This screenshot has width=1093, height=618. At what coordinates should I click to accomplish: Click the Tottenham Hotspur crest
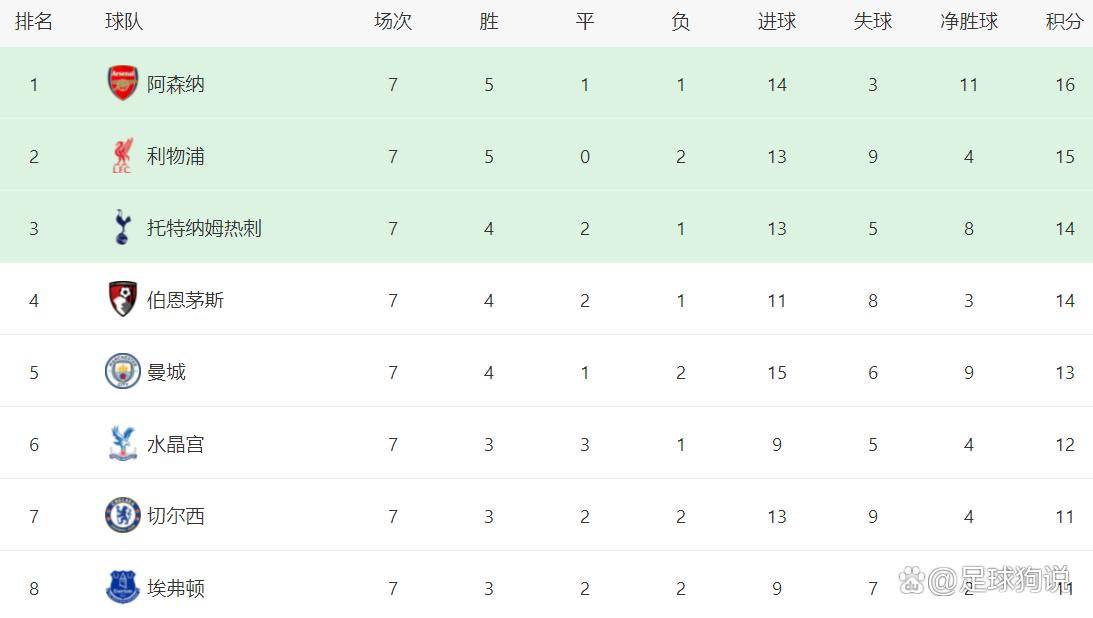click(x=122, y=228)
